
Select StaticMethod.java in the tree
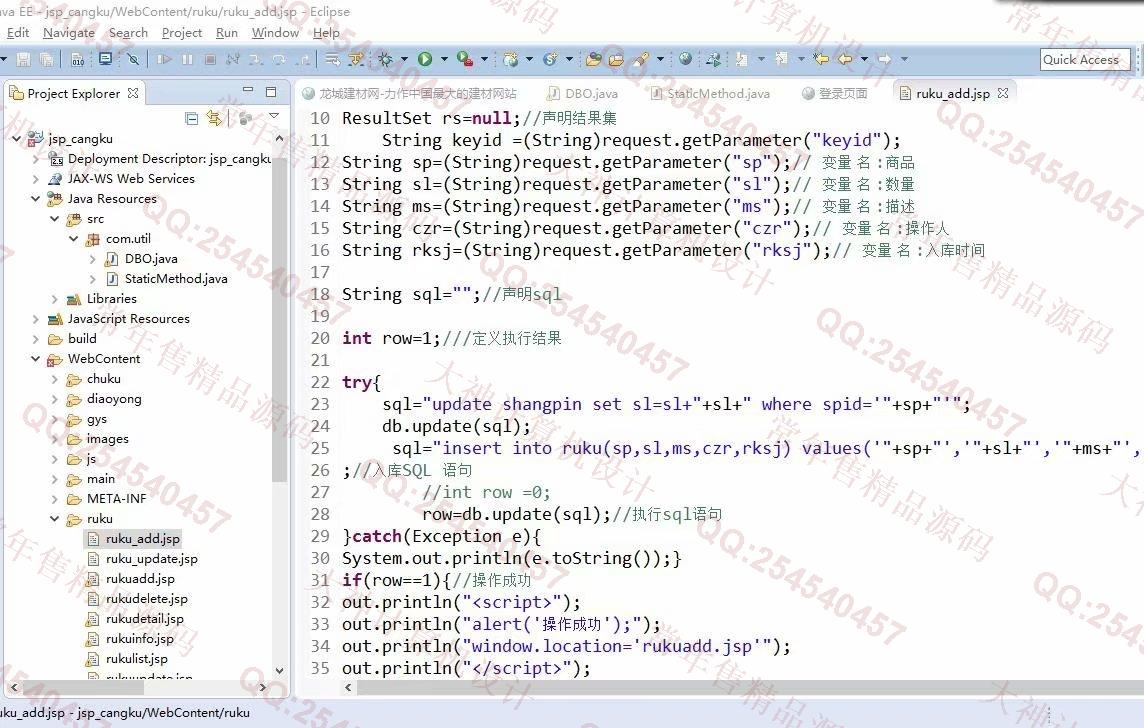(175, 279)
